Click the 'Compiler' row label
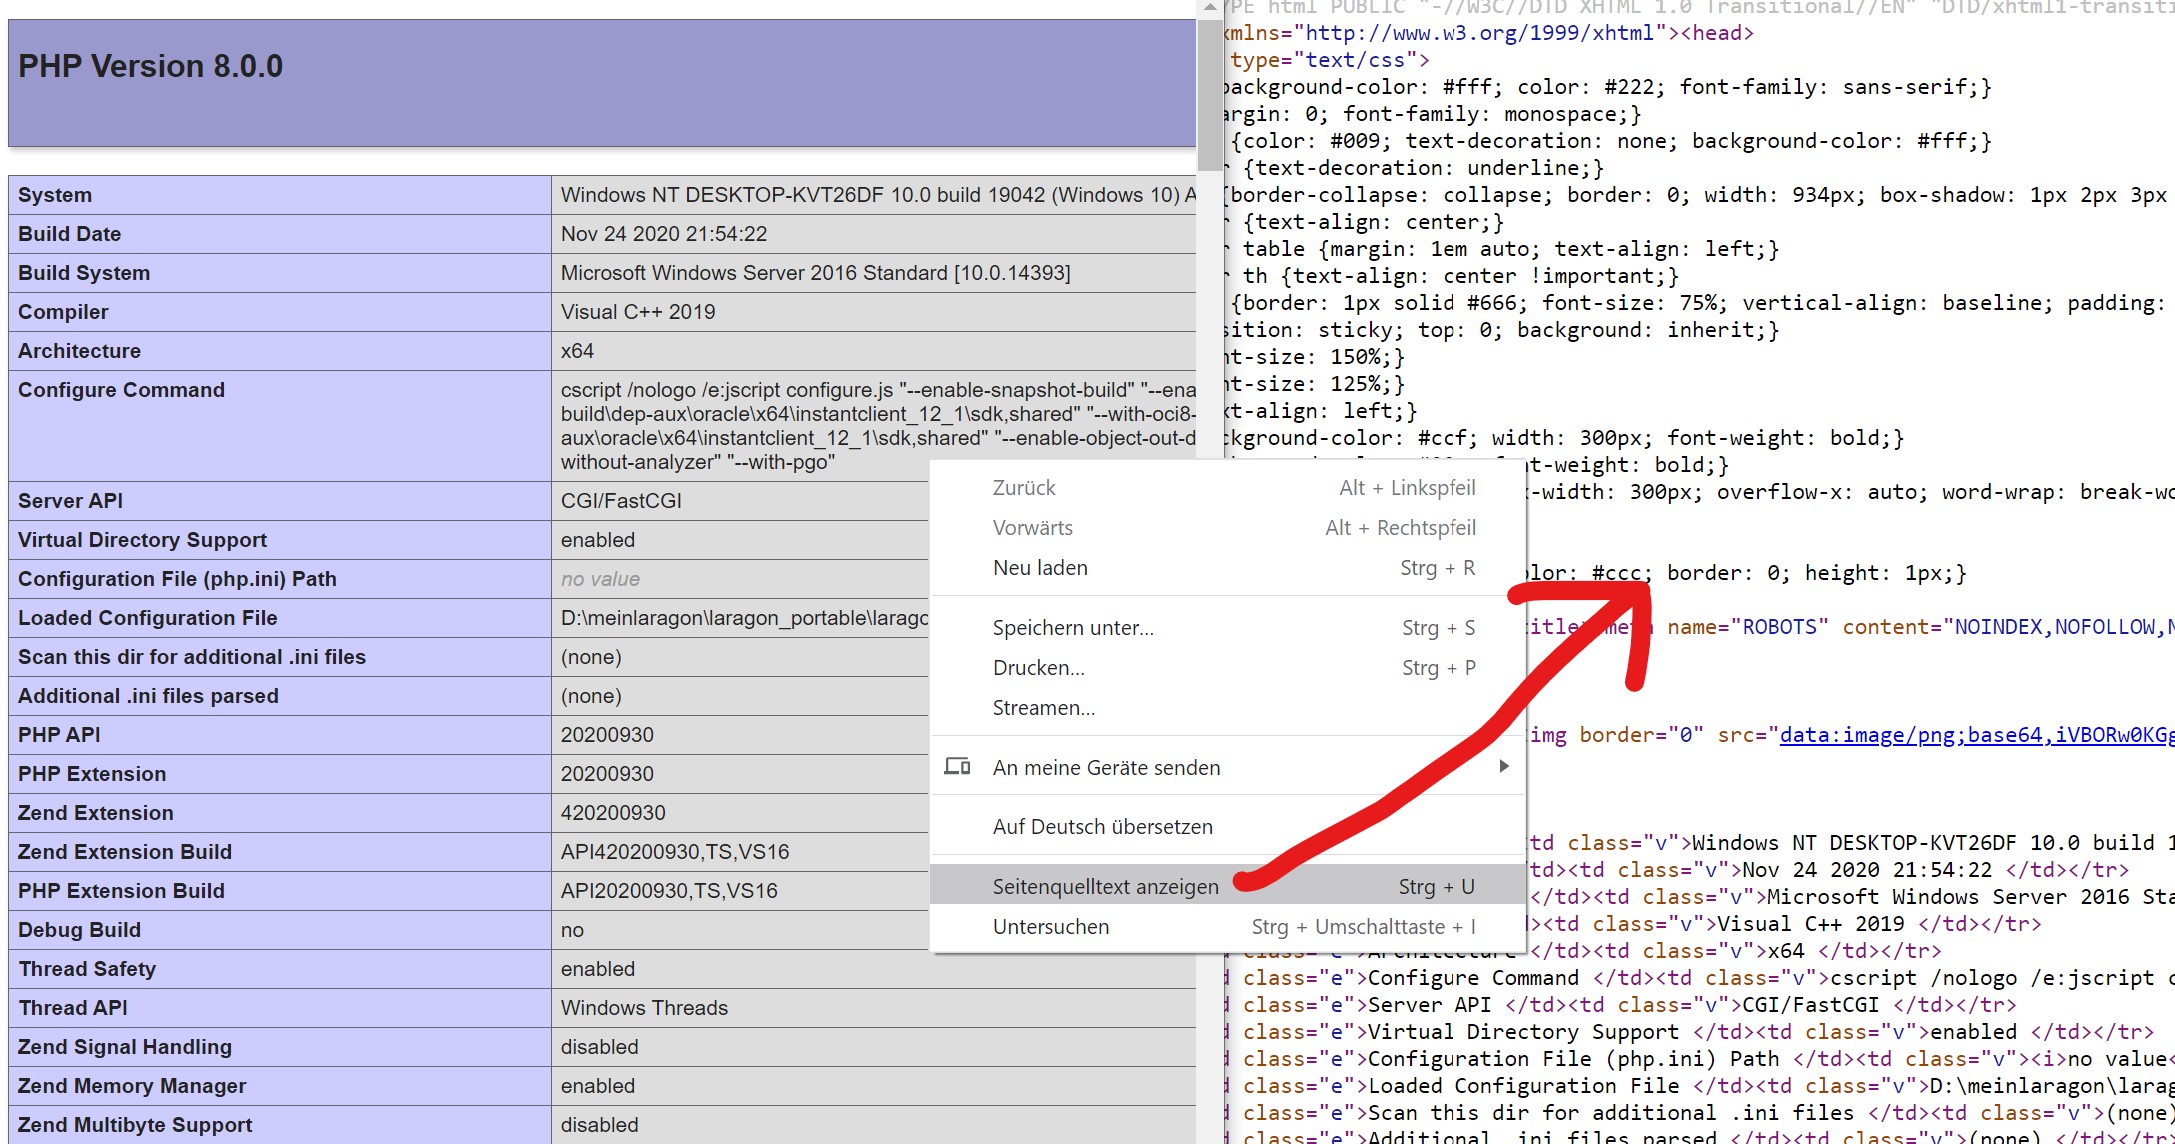The width and height of the screenshot is (2175, 1144). coord(63,312)
